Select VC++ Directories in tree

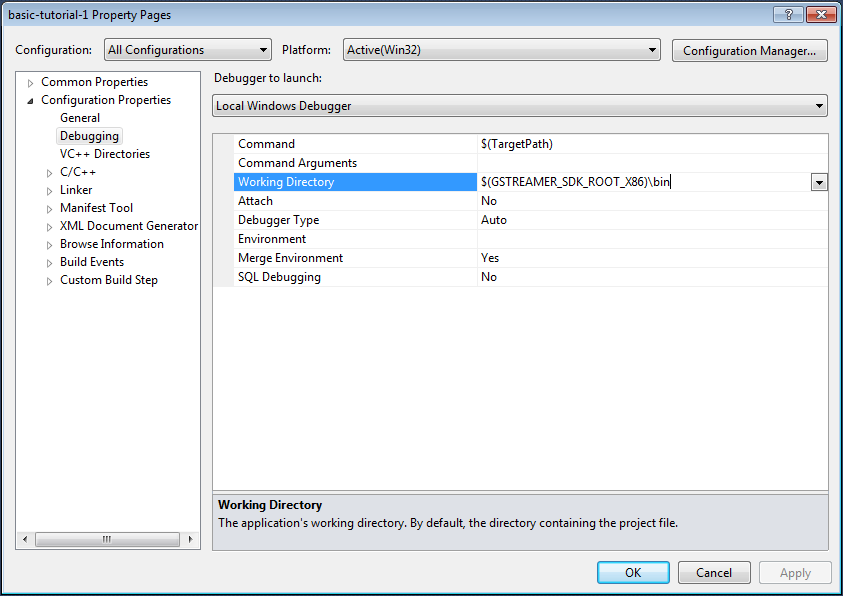pos(104,154)
